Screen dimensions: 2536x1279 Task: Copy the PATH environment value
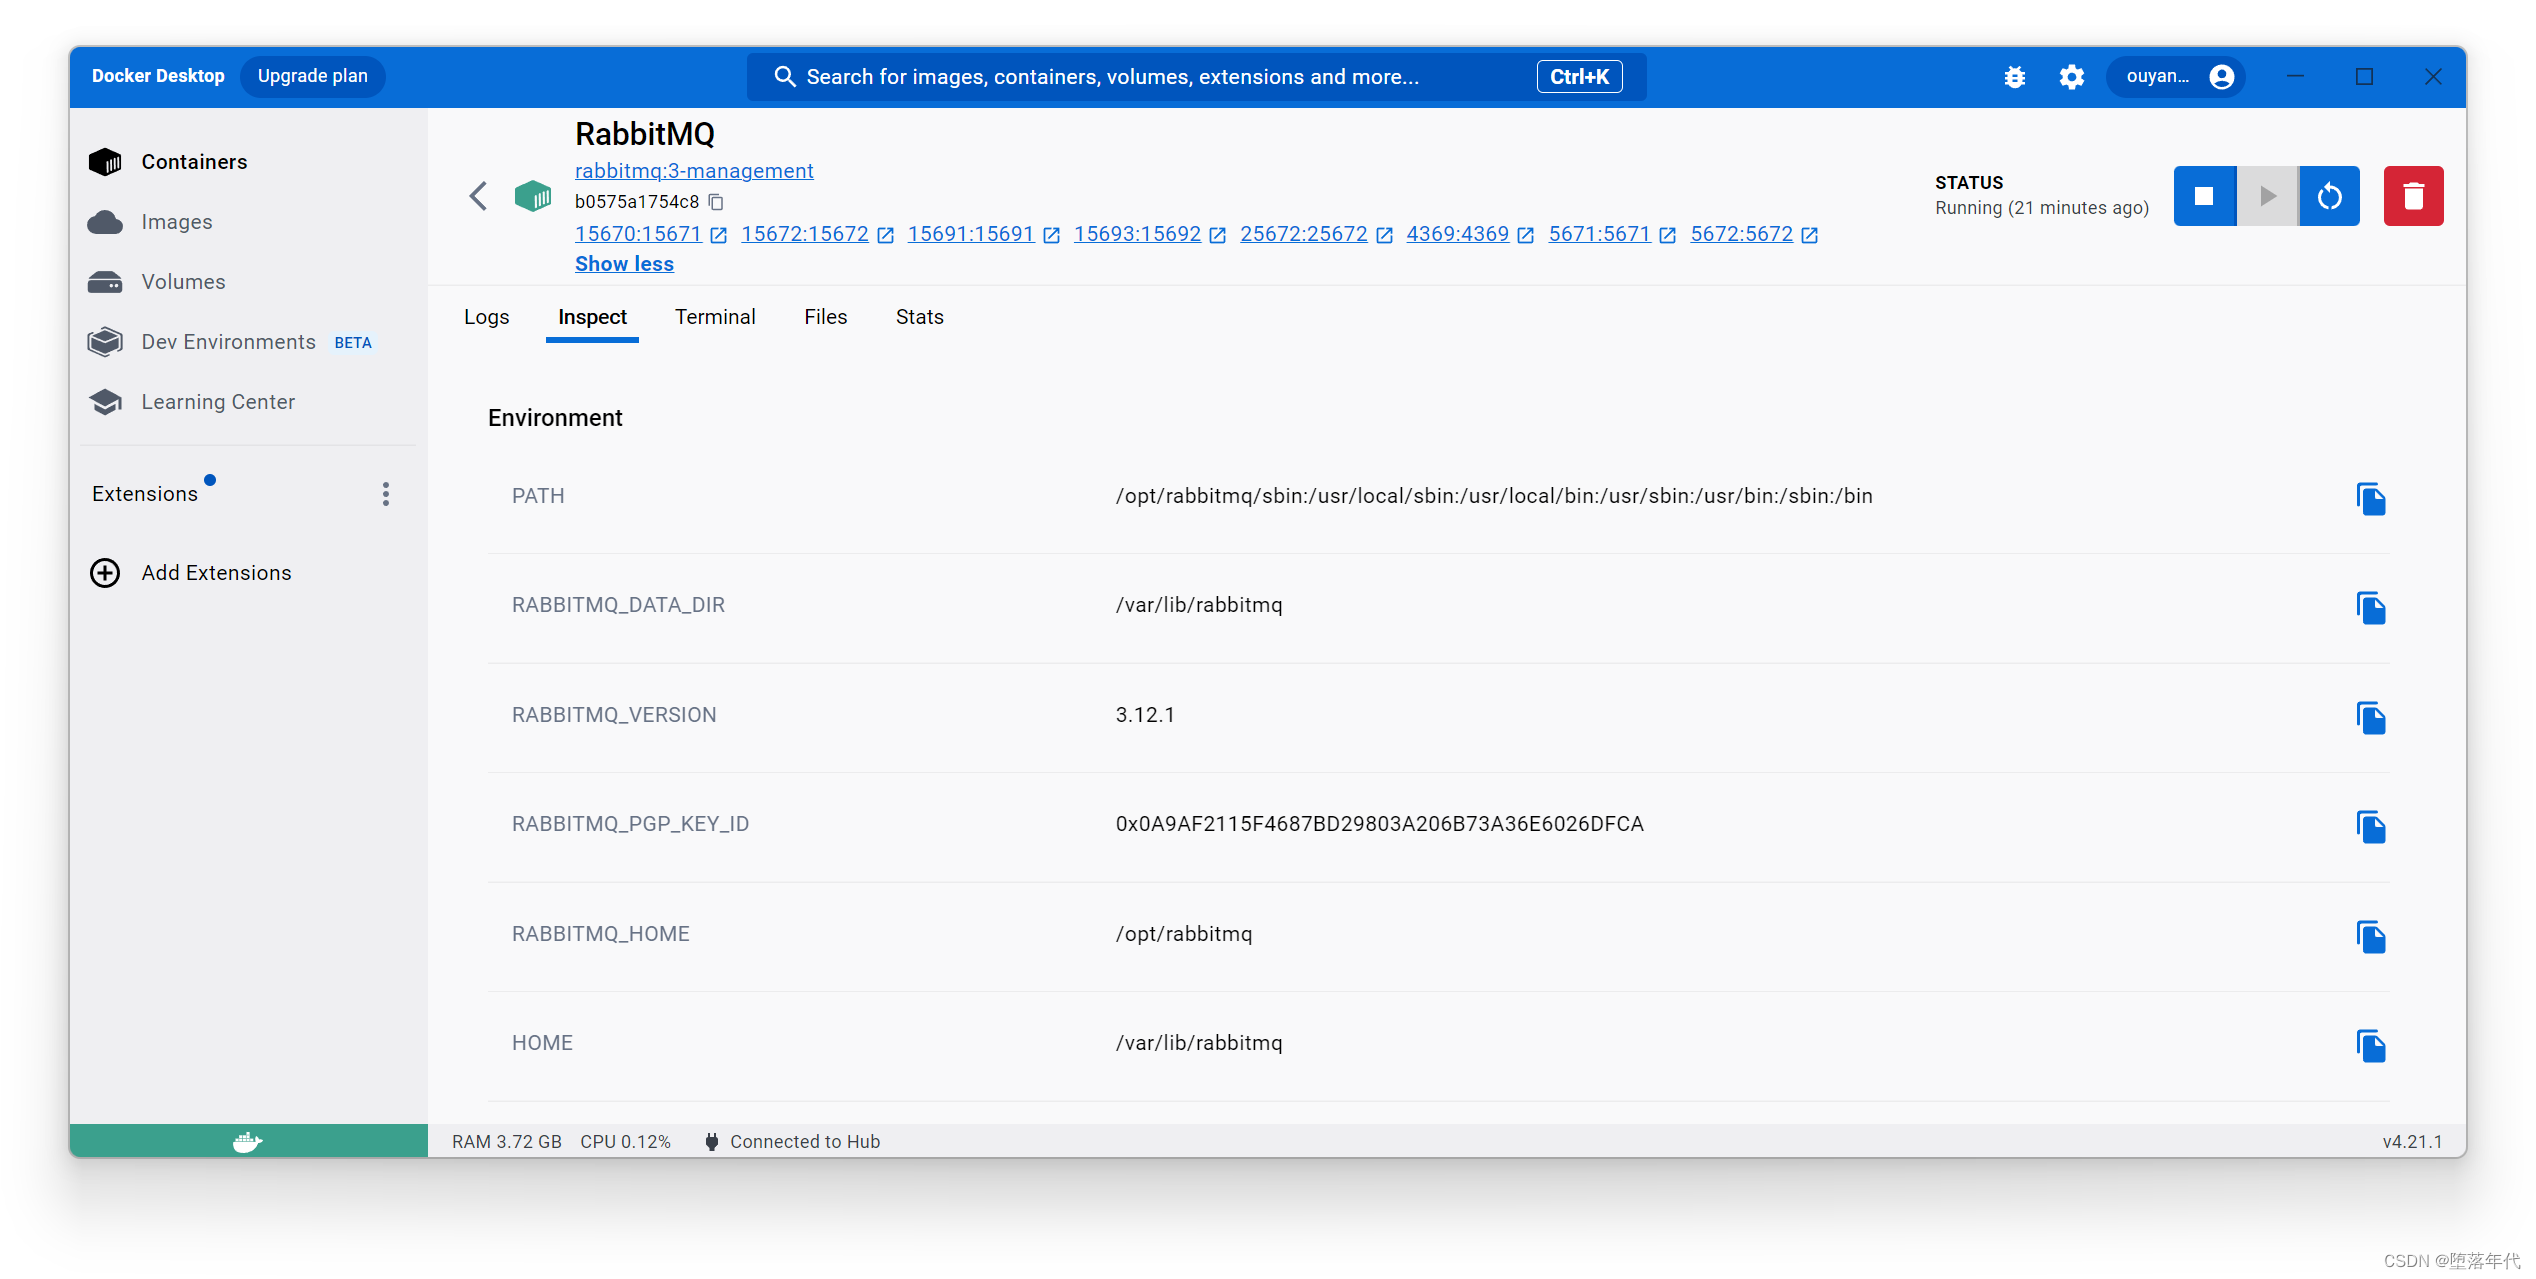[2371, 498]
